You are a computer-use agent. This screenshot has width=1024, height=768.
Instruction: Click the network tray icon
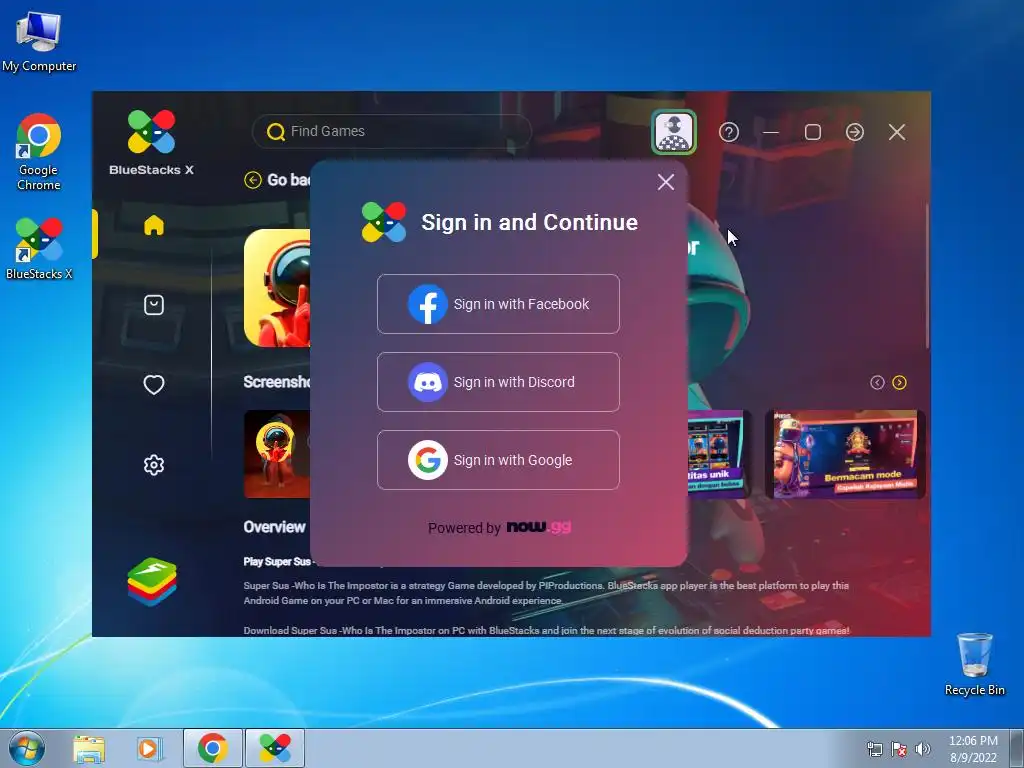874,749
